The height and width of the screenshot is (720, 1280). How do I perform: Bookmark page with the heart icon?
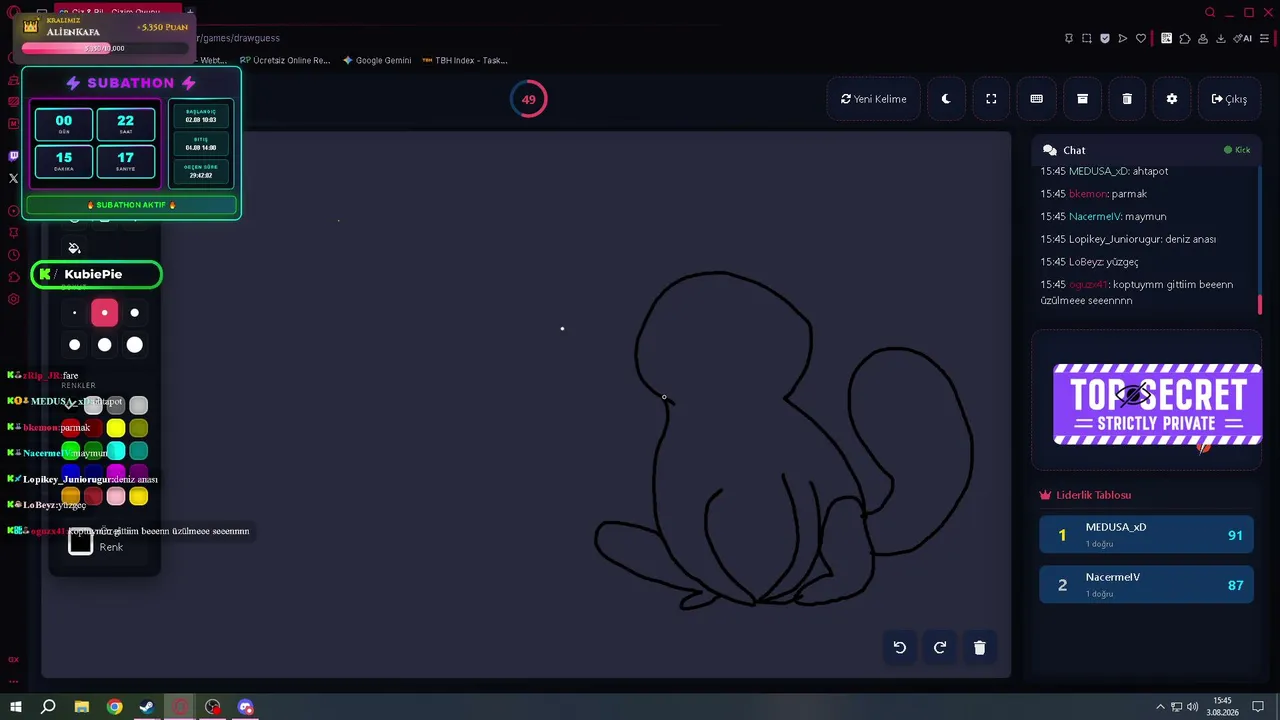click(1141, 39)
